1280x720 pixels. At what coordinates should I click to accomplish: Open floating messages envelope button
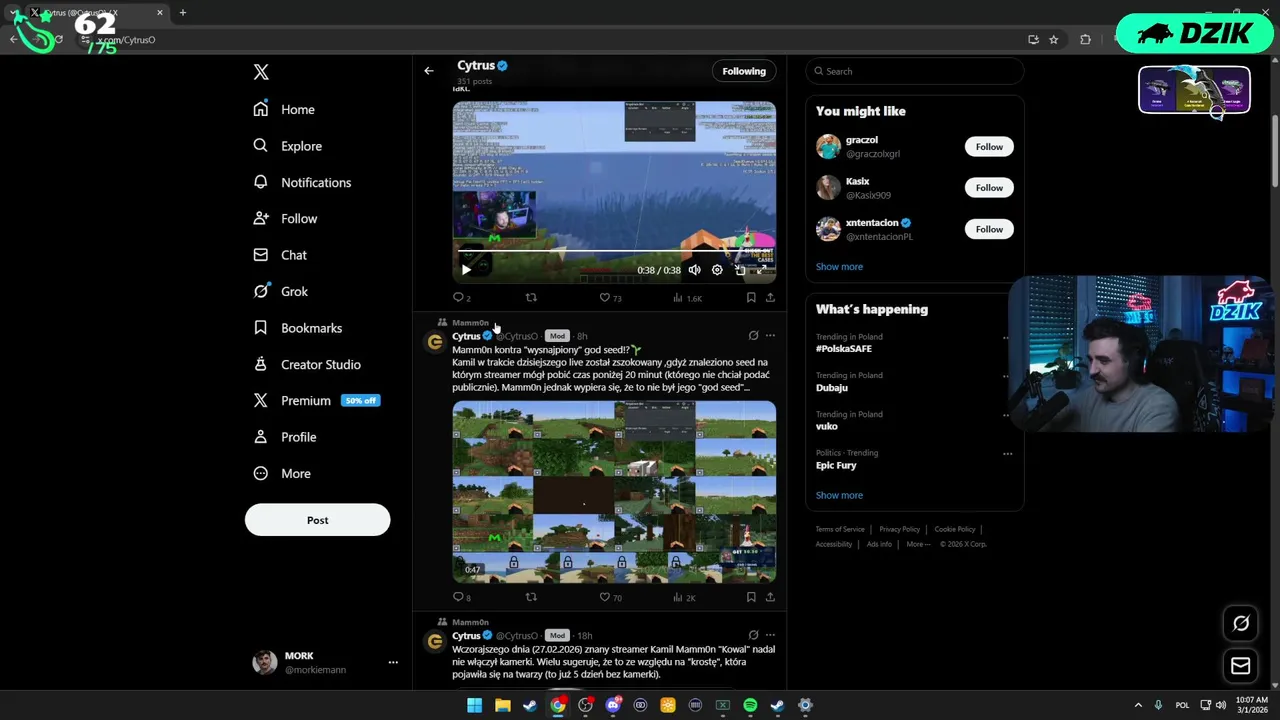1241,666
